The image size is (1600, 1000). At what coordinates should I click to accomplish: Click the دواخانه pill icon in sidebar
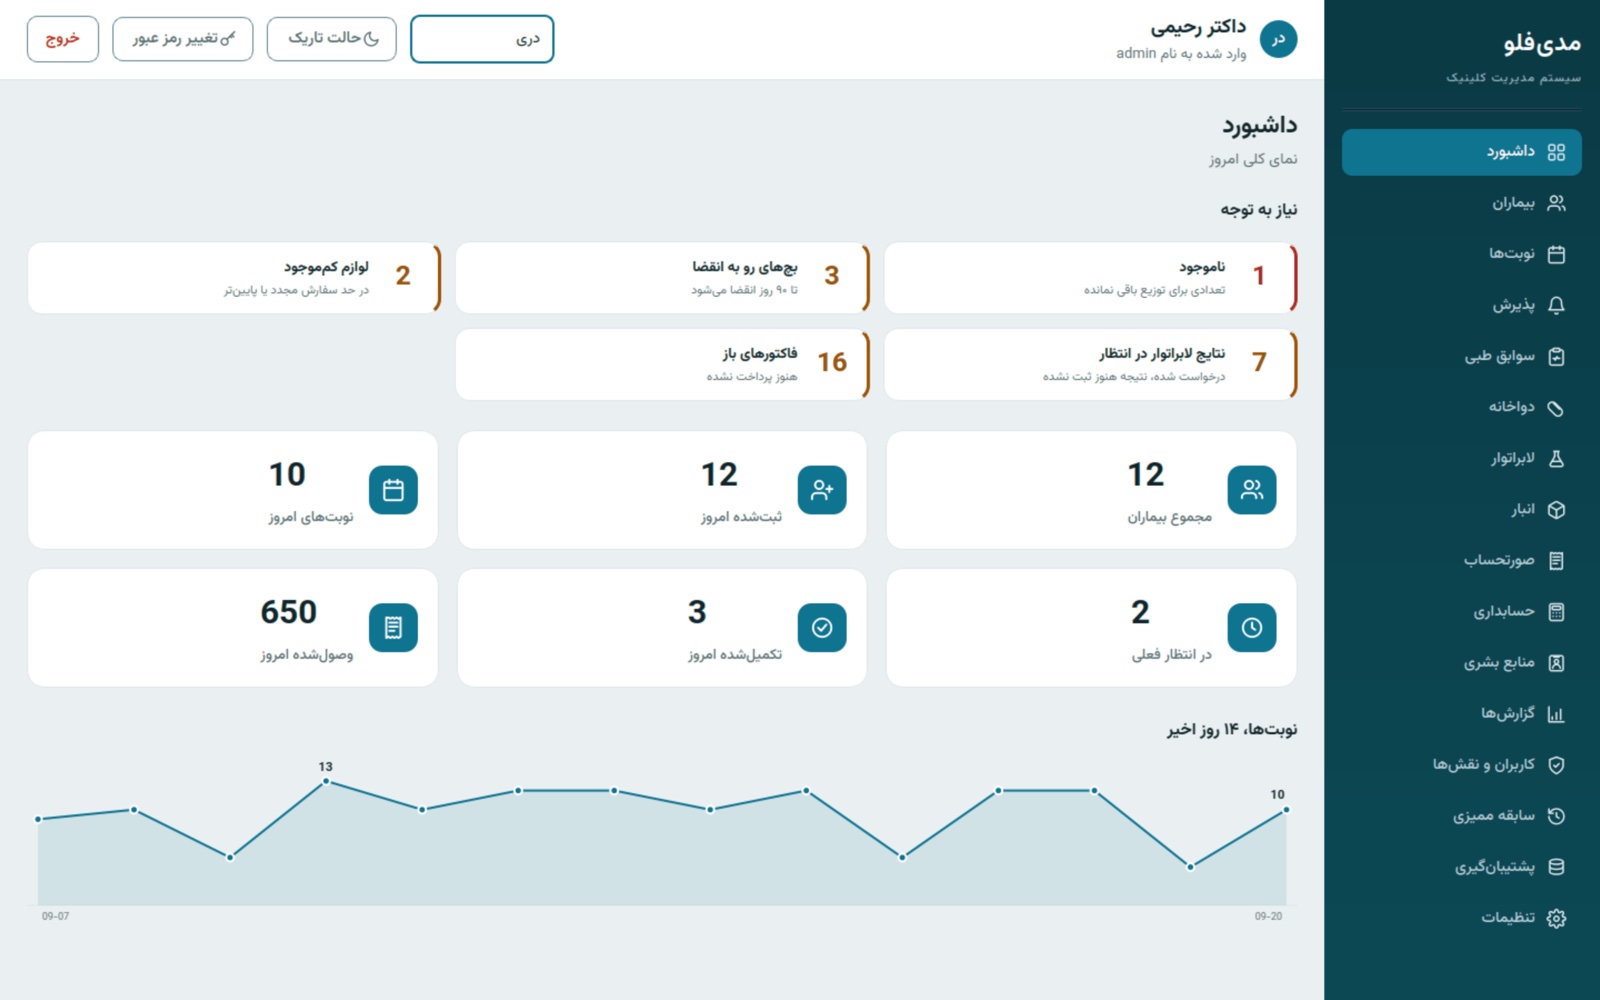click(1556, 407)
